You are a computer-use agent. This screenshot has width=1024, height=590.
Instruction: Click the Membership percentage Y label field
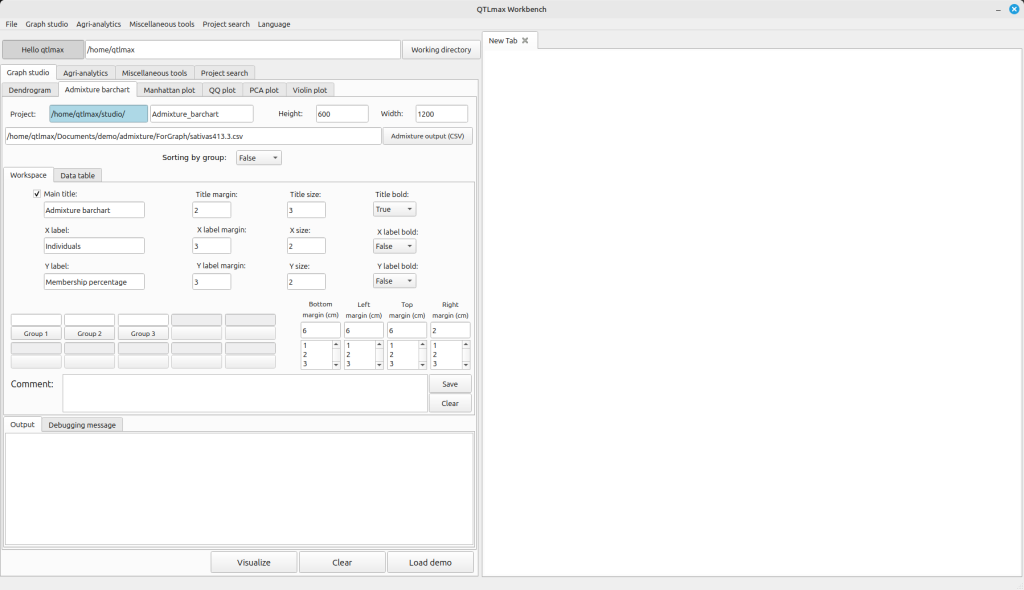click(94, 282)
